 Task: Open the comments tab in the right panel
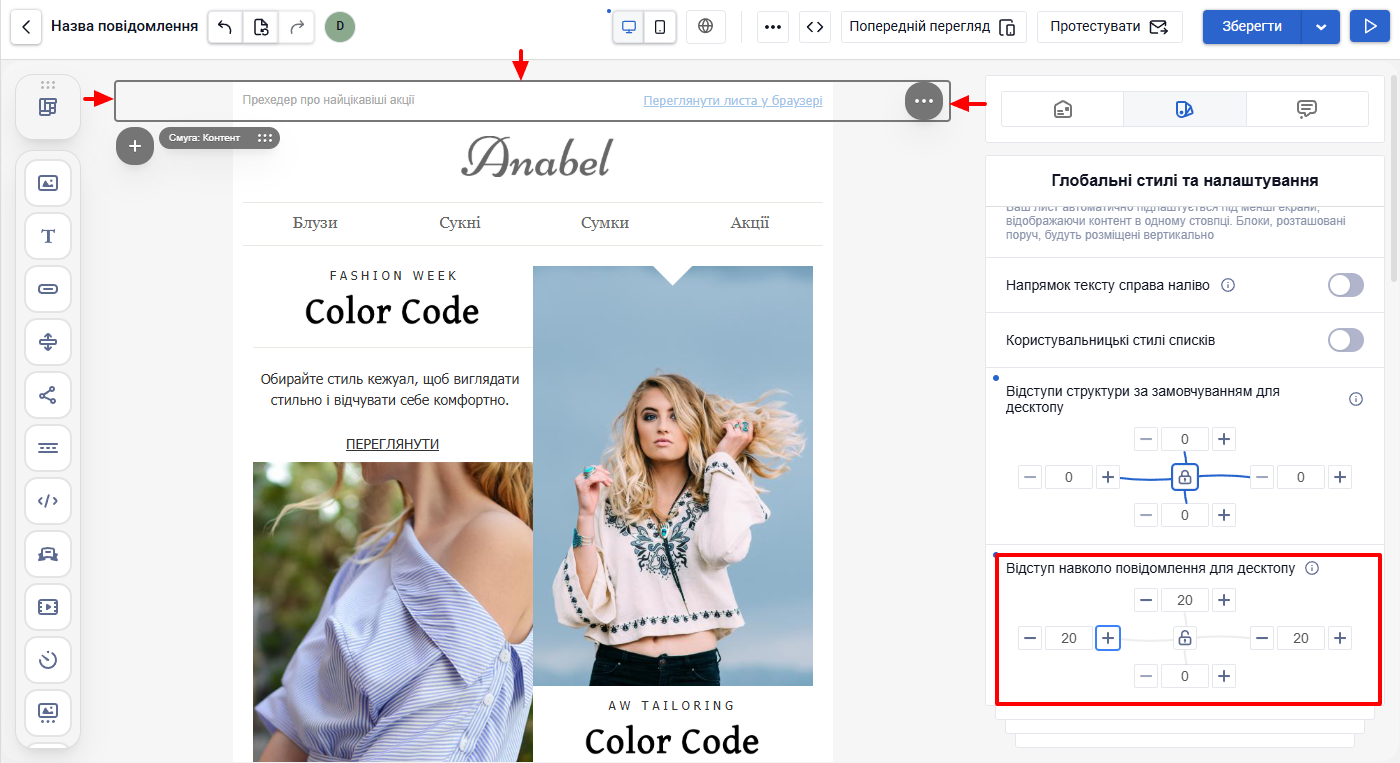[x=1307, y=109]
